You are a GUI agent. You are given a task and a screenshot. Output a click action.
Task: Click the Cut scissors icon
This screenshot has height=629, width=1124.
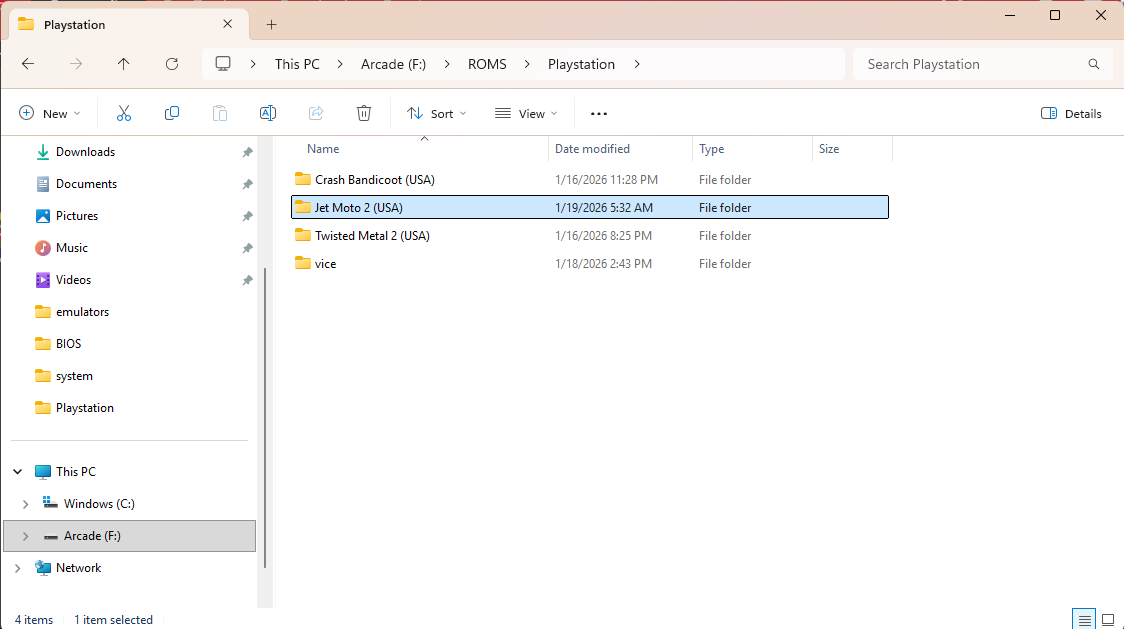124,114
